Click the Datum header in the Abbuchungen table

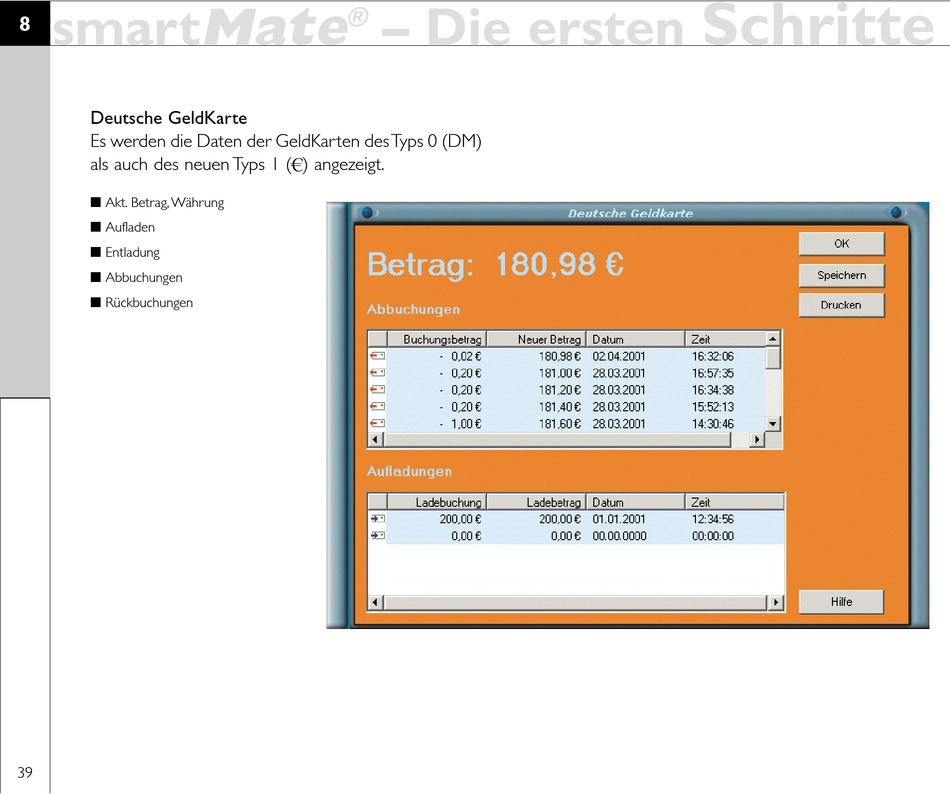636,339
